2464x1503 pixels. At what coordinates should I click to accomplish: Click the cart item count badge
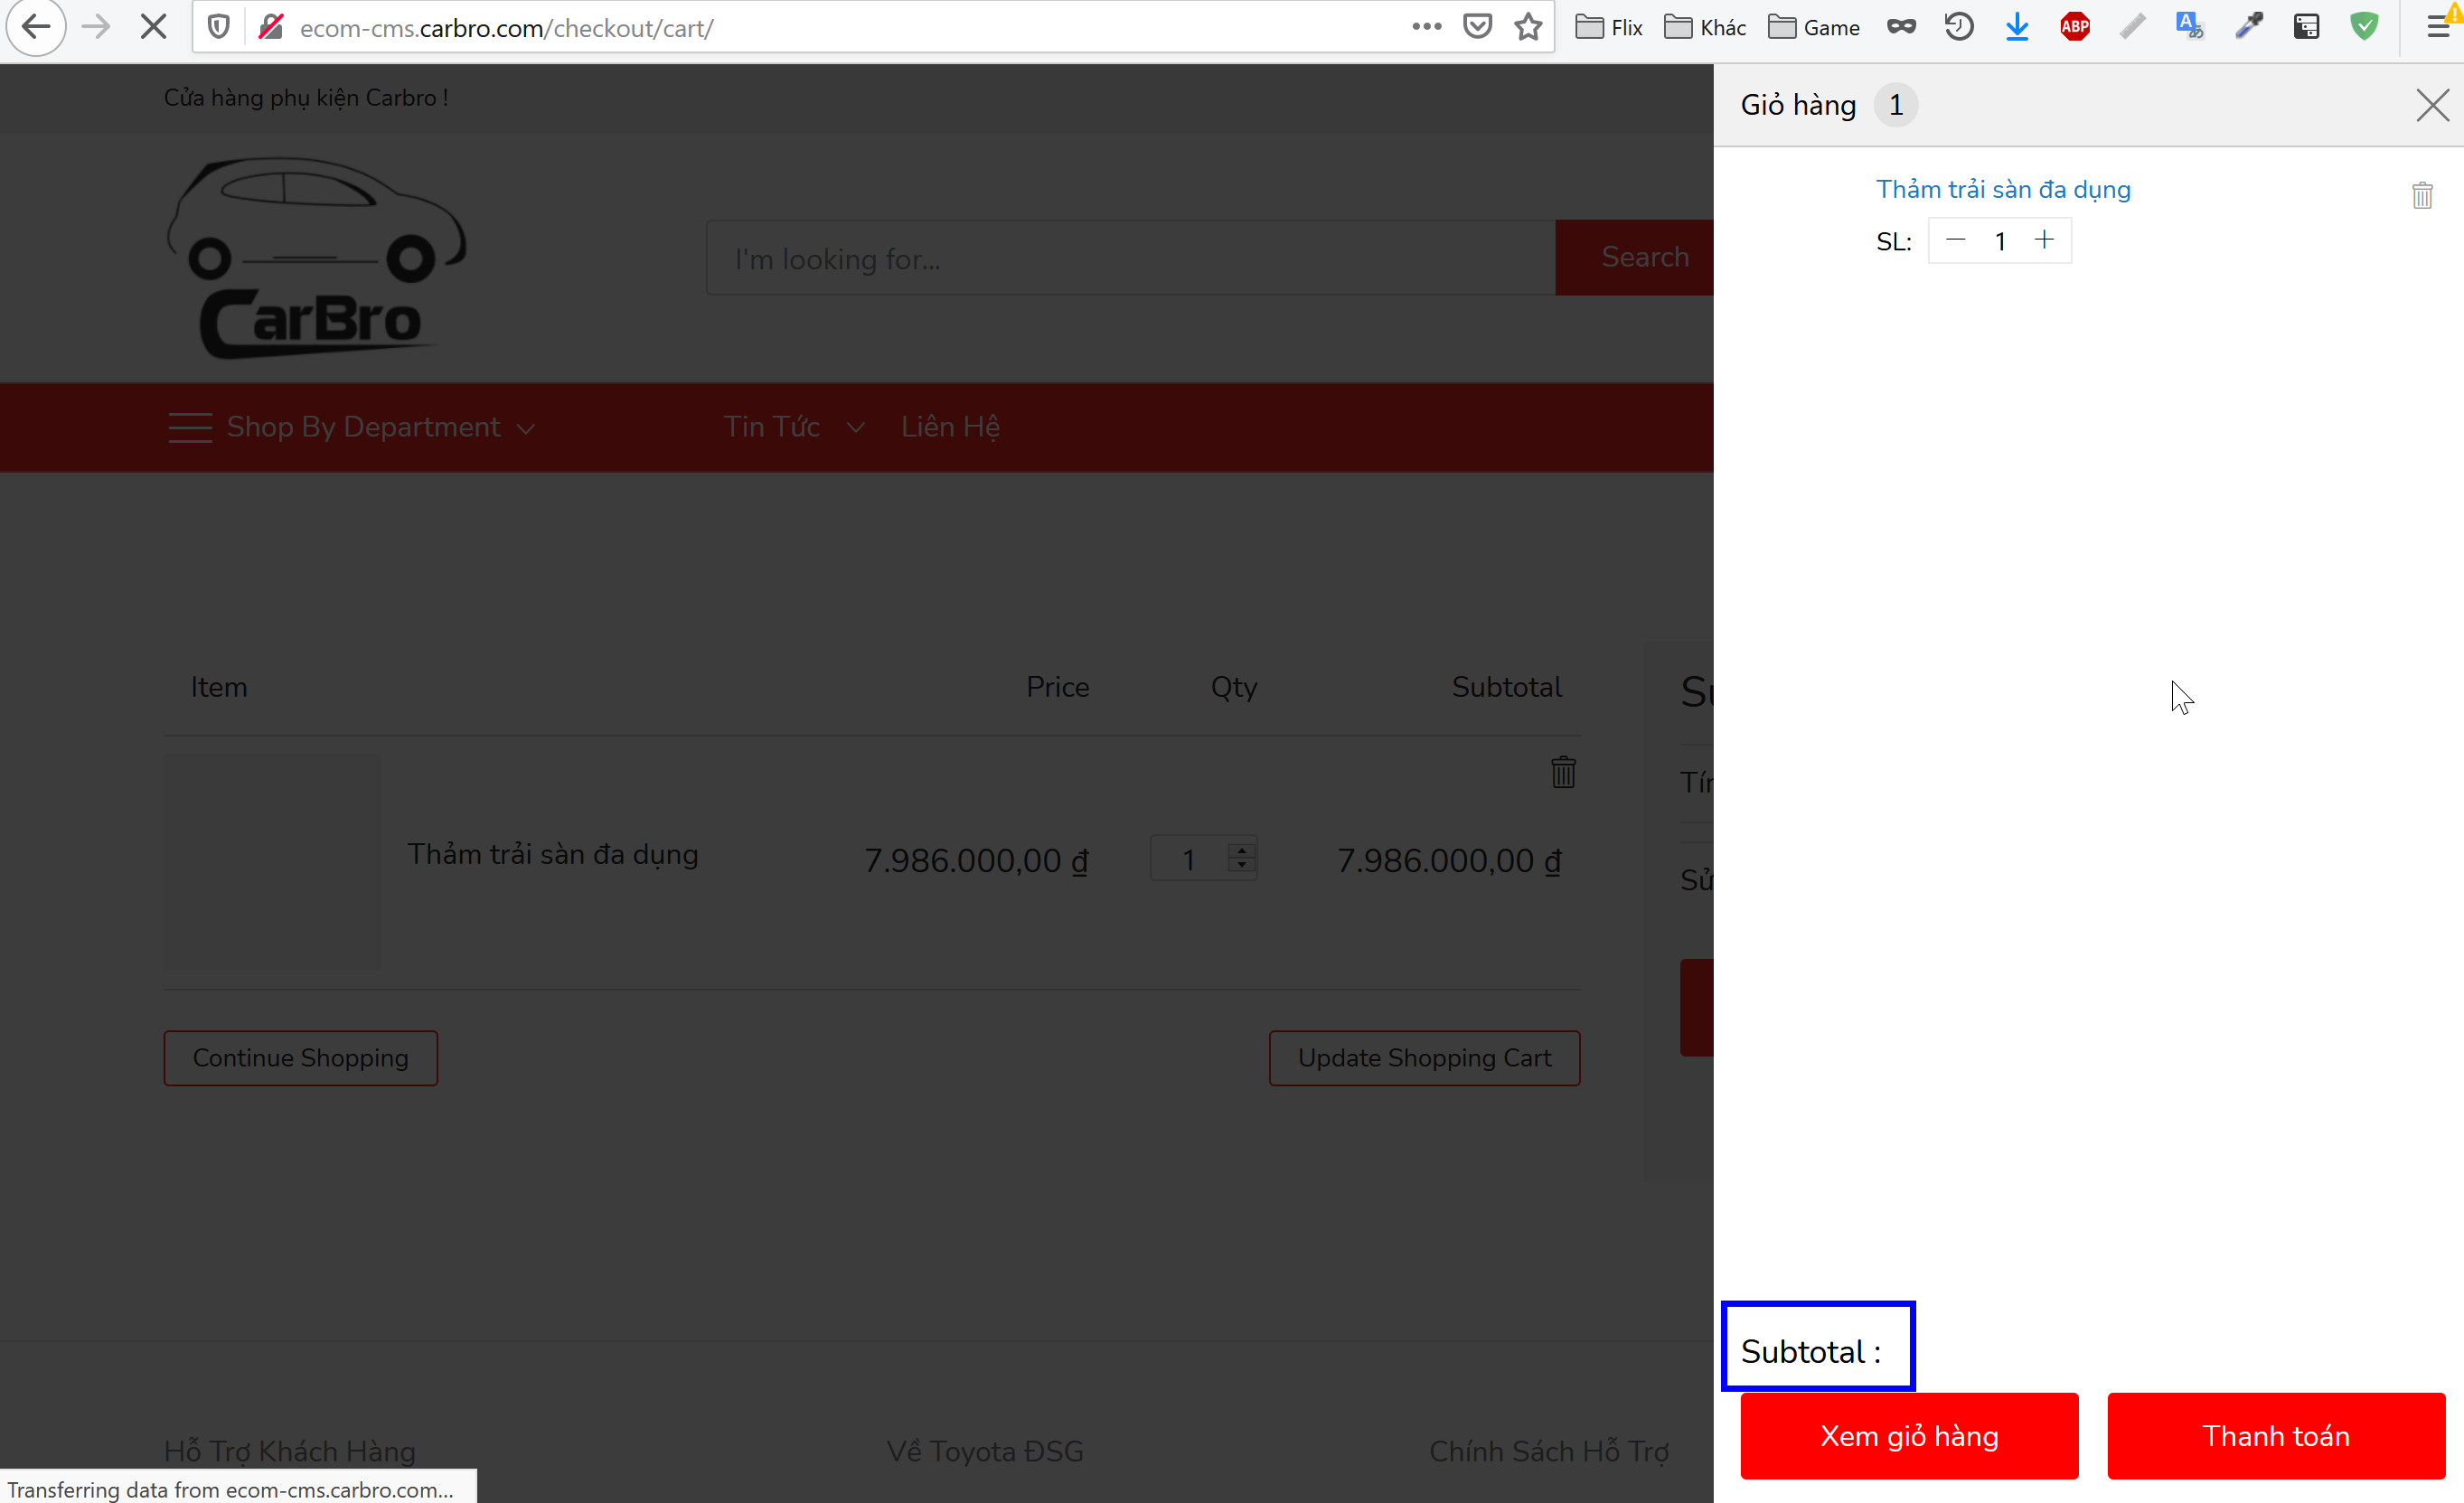click(1896, 105)
